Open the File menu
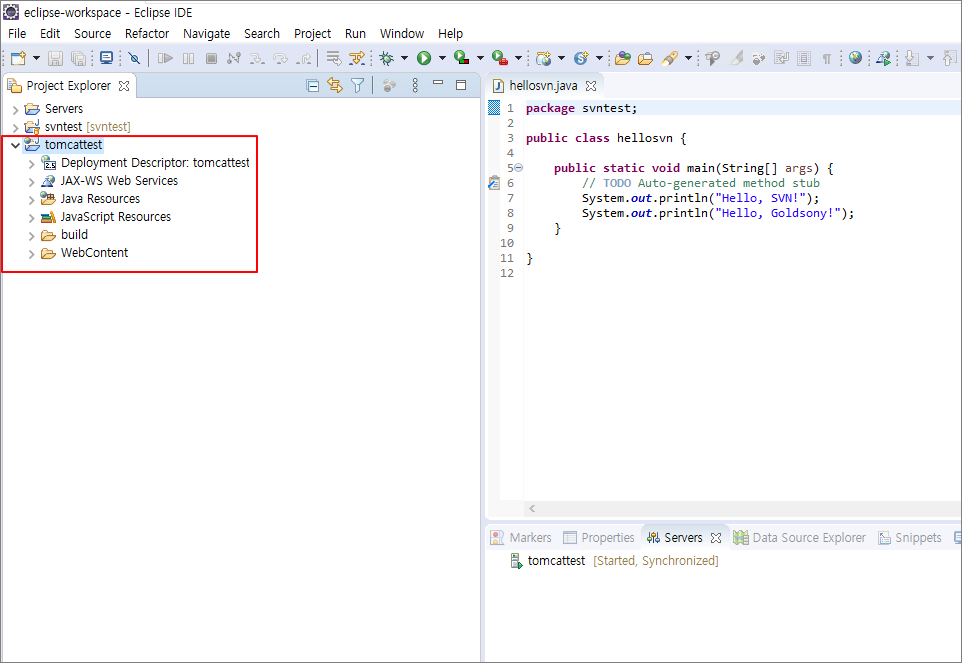This screenshot has height=663, width=962. pos(17,34)
